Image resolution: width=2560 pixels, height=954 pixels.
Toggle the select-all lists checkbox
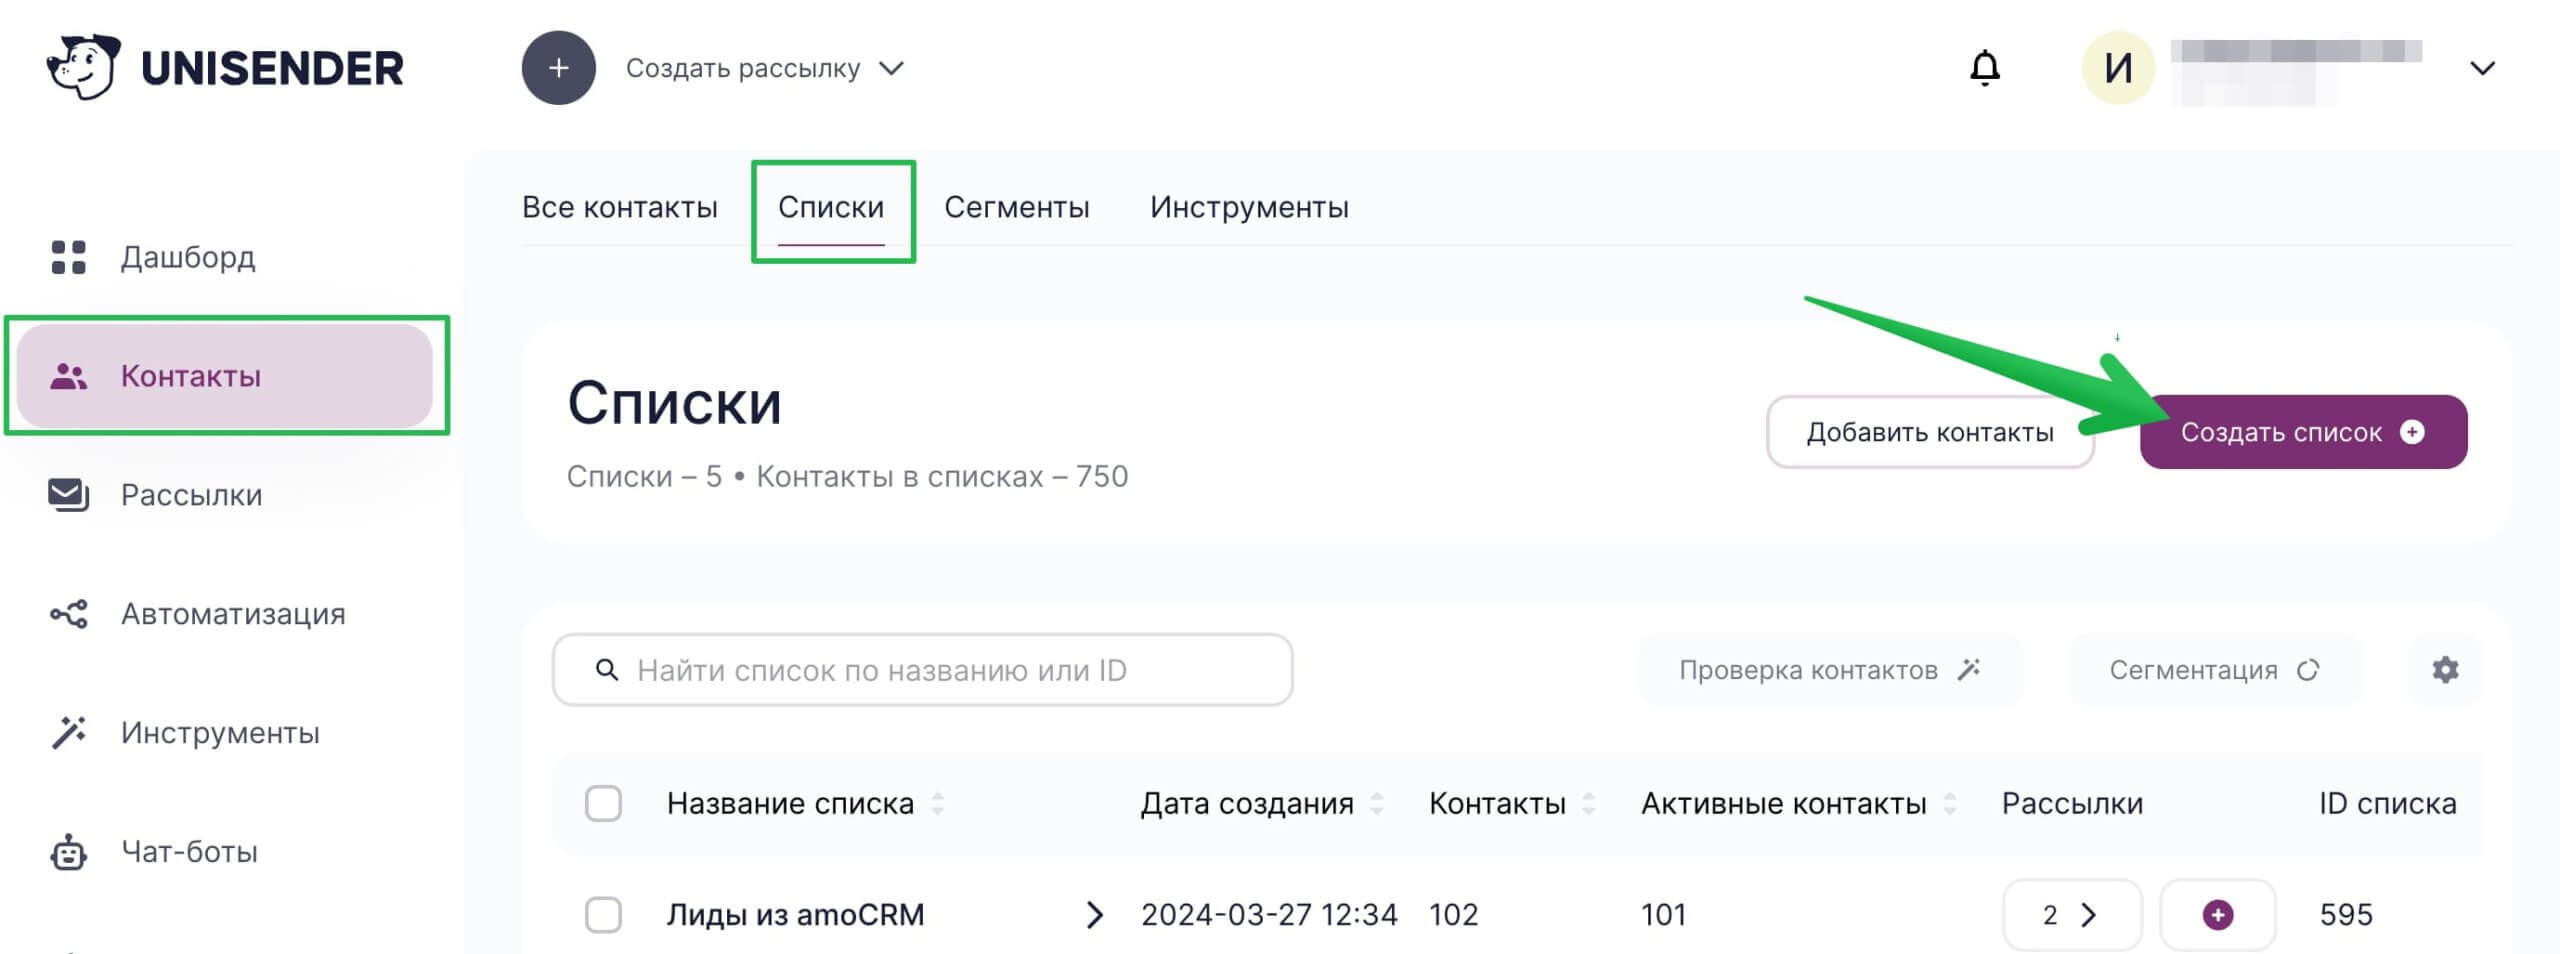pos(603,804)
